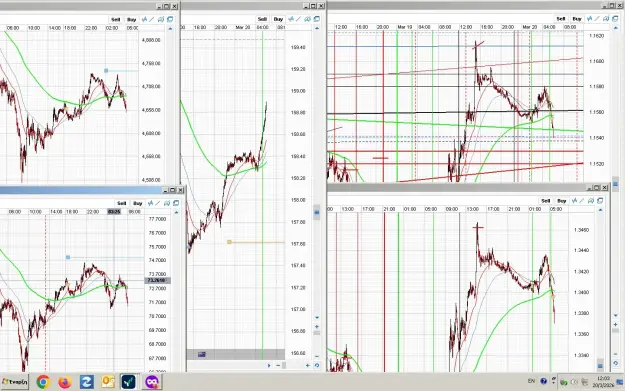
Task: Click right arrow on the 159.00 chart bottom bar
Action: 269,365
